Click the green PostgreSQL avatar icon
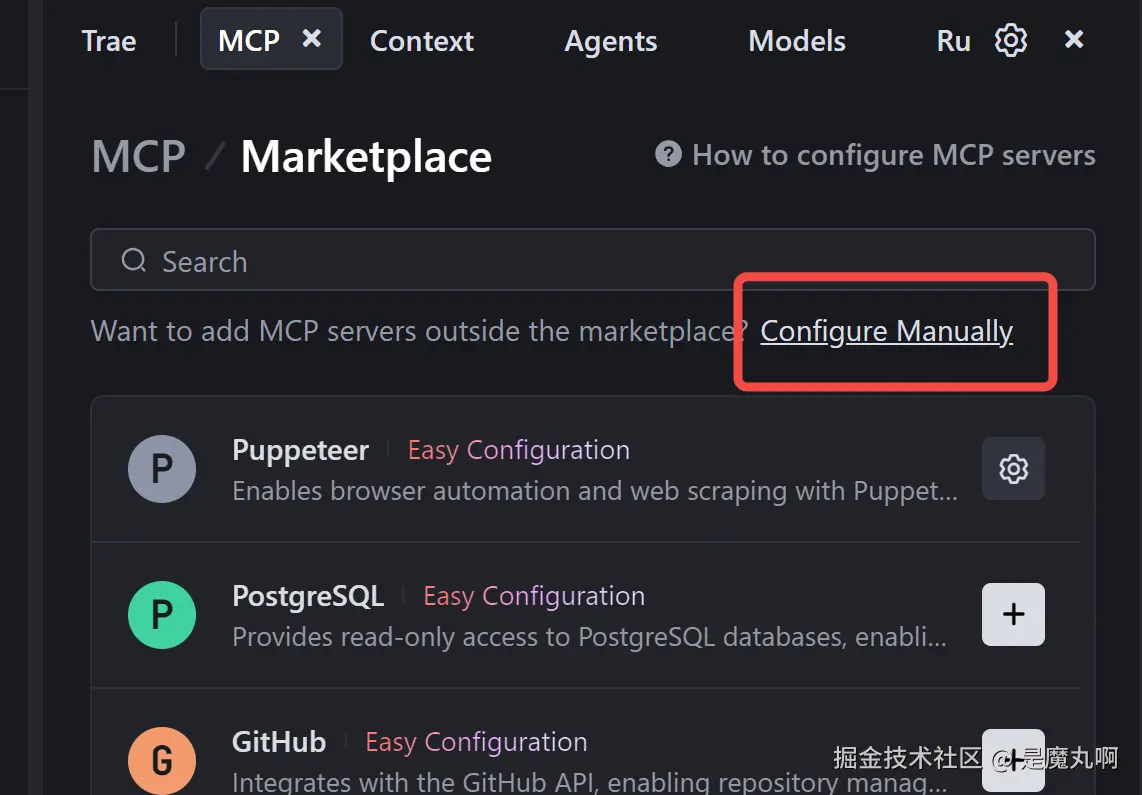This screenshot has height=795, width=1142. pyautogui.click(x=162, y=614)
